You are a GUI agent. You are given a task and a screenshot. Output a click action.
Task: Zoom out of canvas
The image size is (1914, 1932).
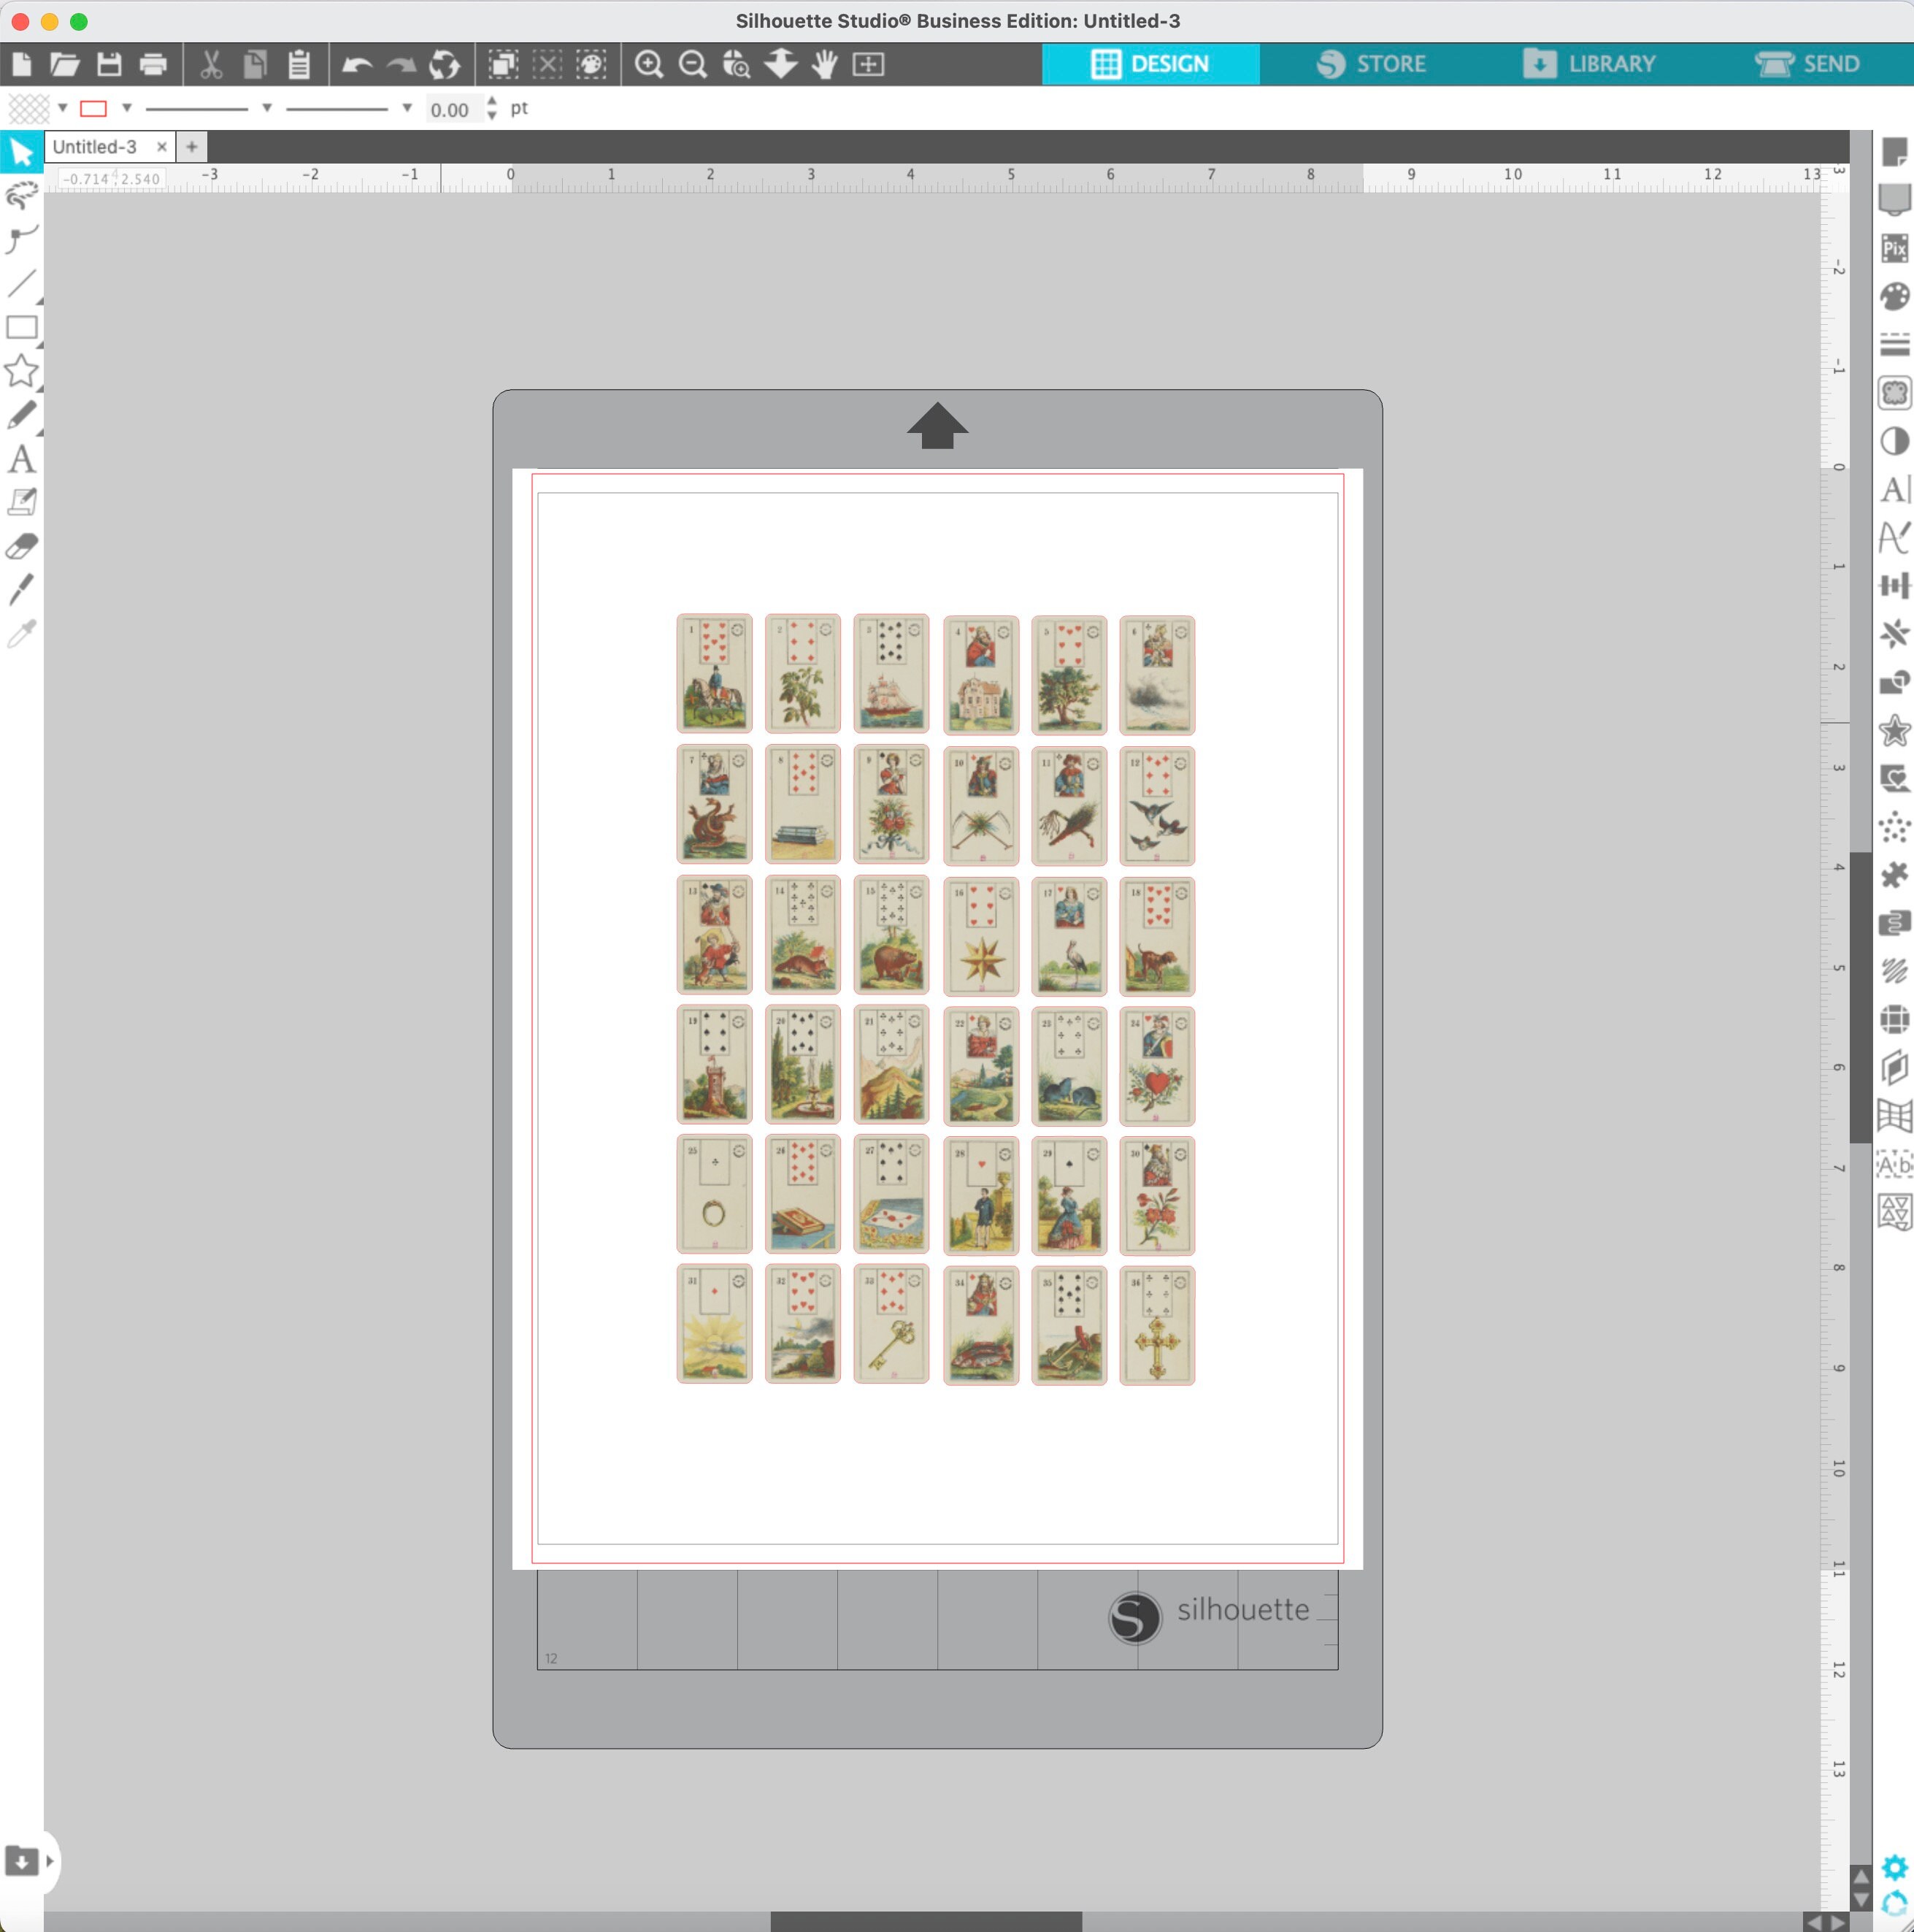click(x=693, y=64)
